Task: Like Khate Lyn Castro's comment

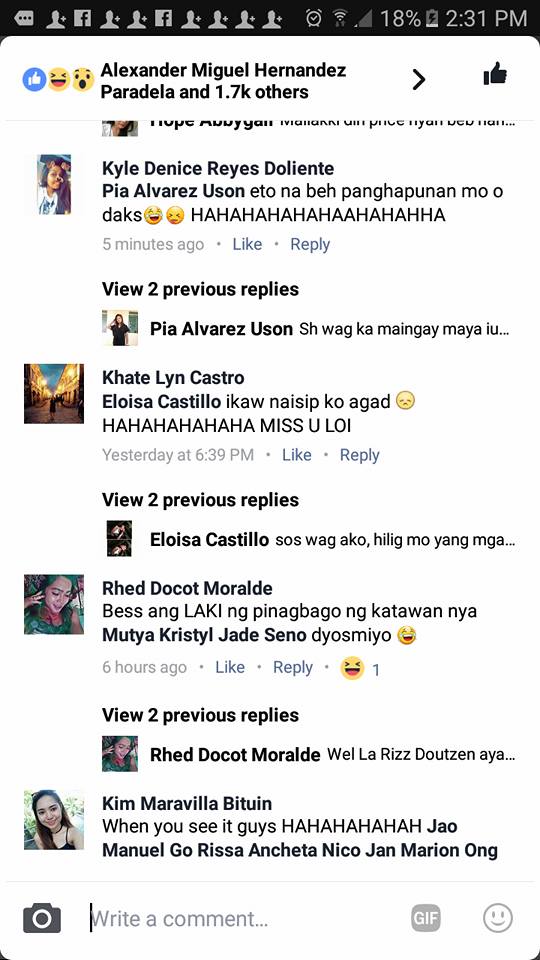Action: point(297,455)
